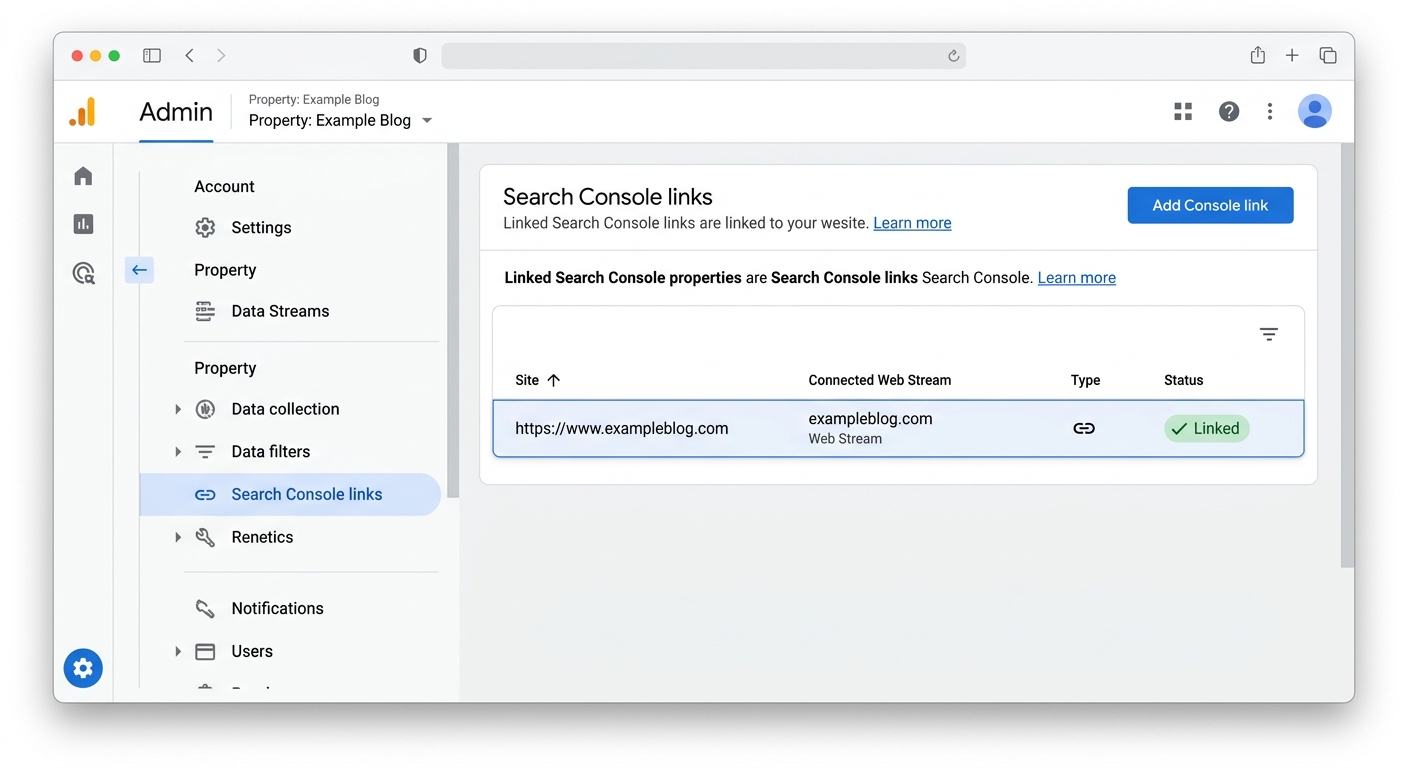
Task: Open the Reports bar chart icon
Action: 83,224
